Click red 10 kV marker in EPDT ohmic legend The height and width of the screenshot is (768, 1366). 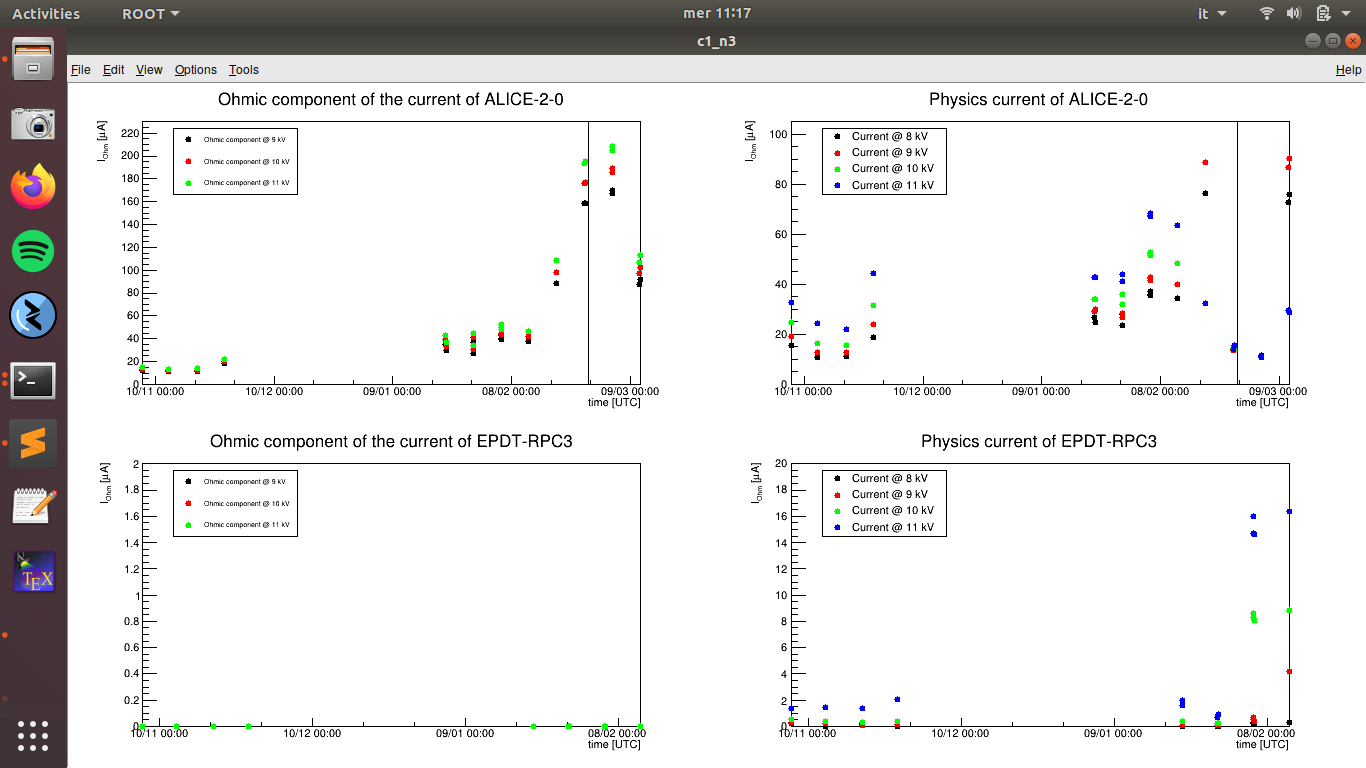188,503
